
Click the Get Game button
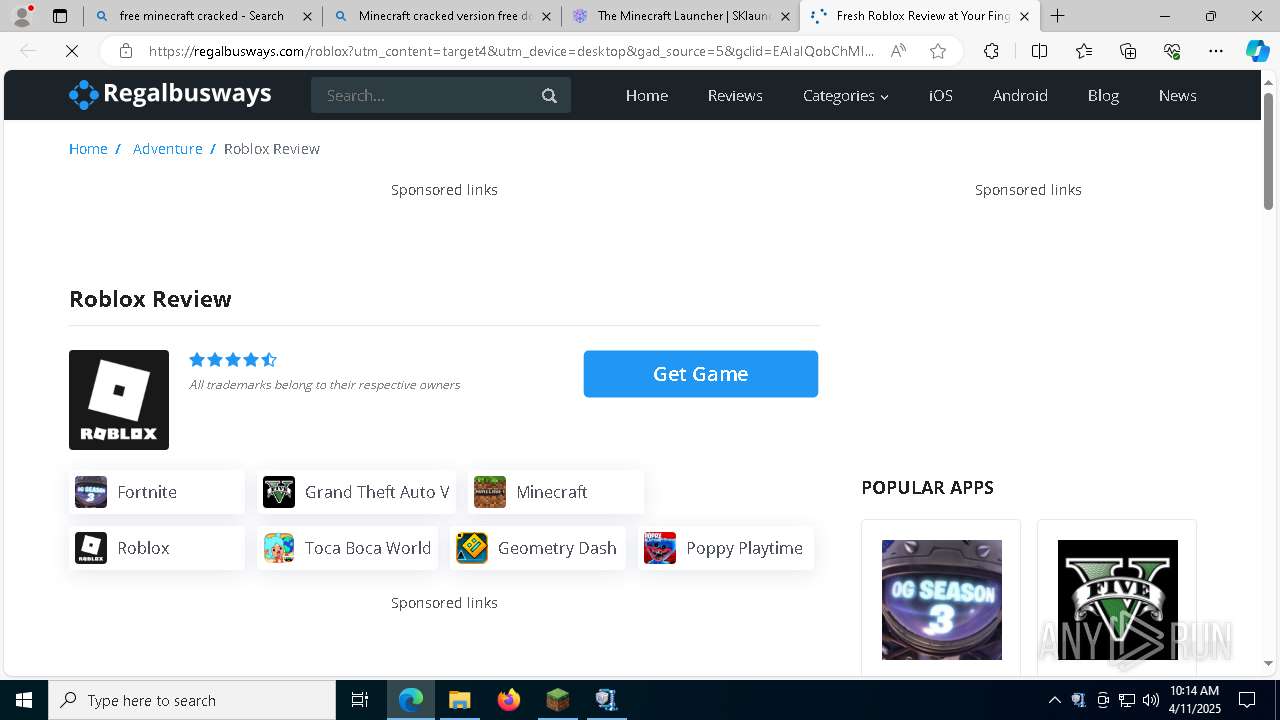701,374
